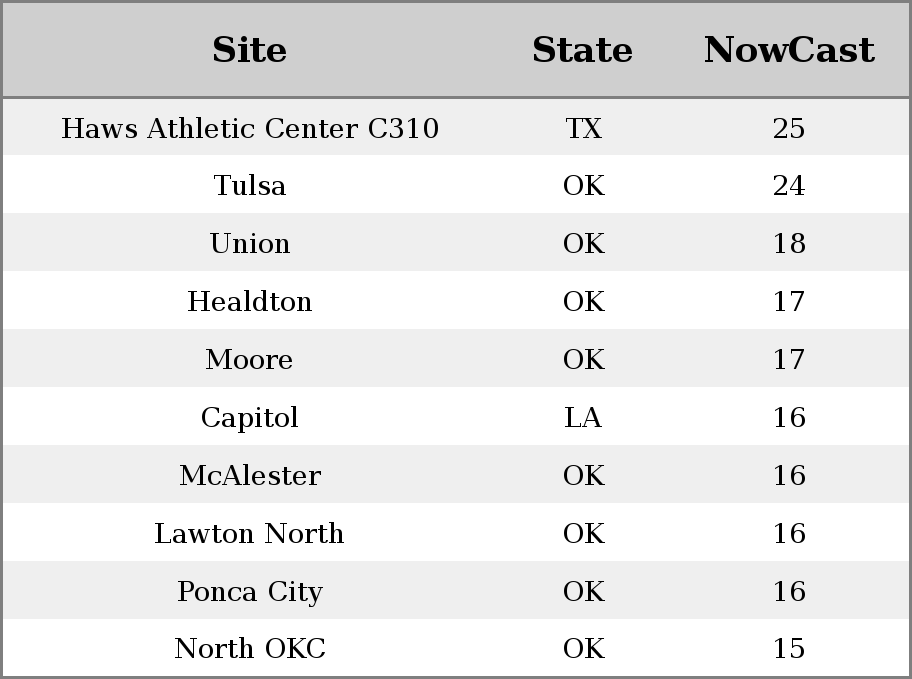Select the NowCast value 18
Viewport: 912px width, 679px height.
(789, 243)
